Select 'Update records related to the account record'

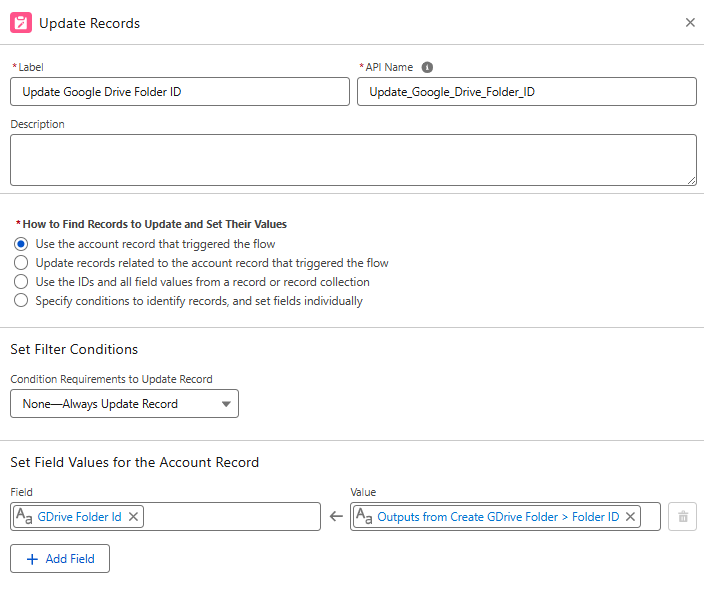click(21, 263)
